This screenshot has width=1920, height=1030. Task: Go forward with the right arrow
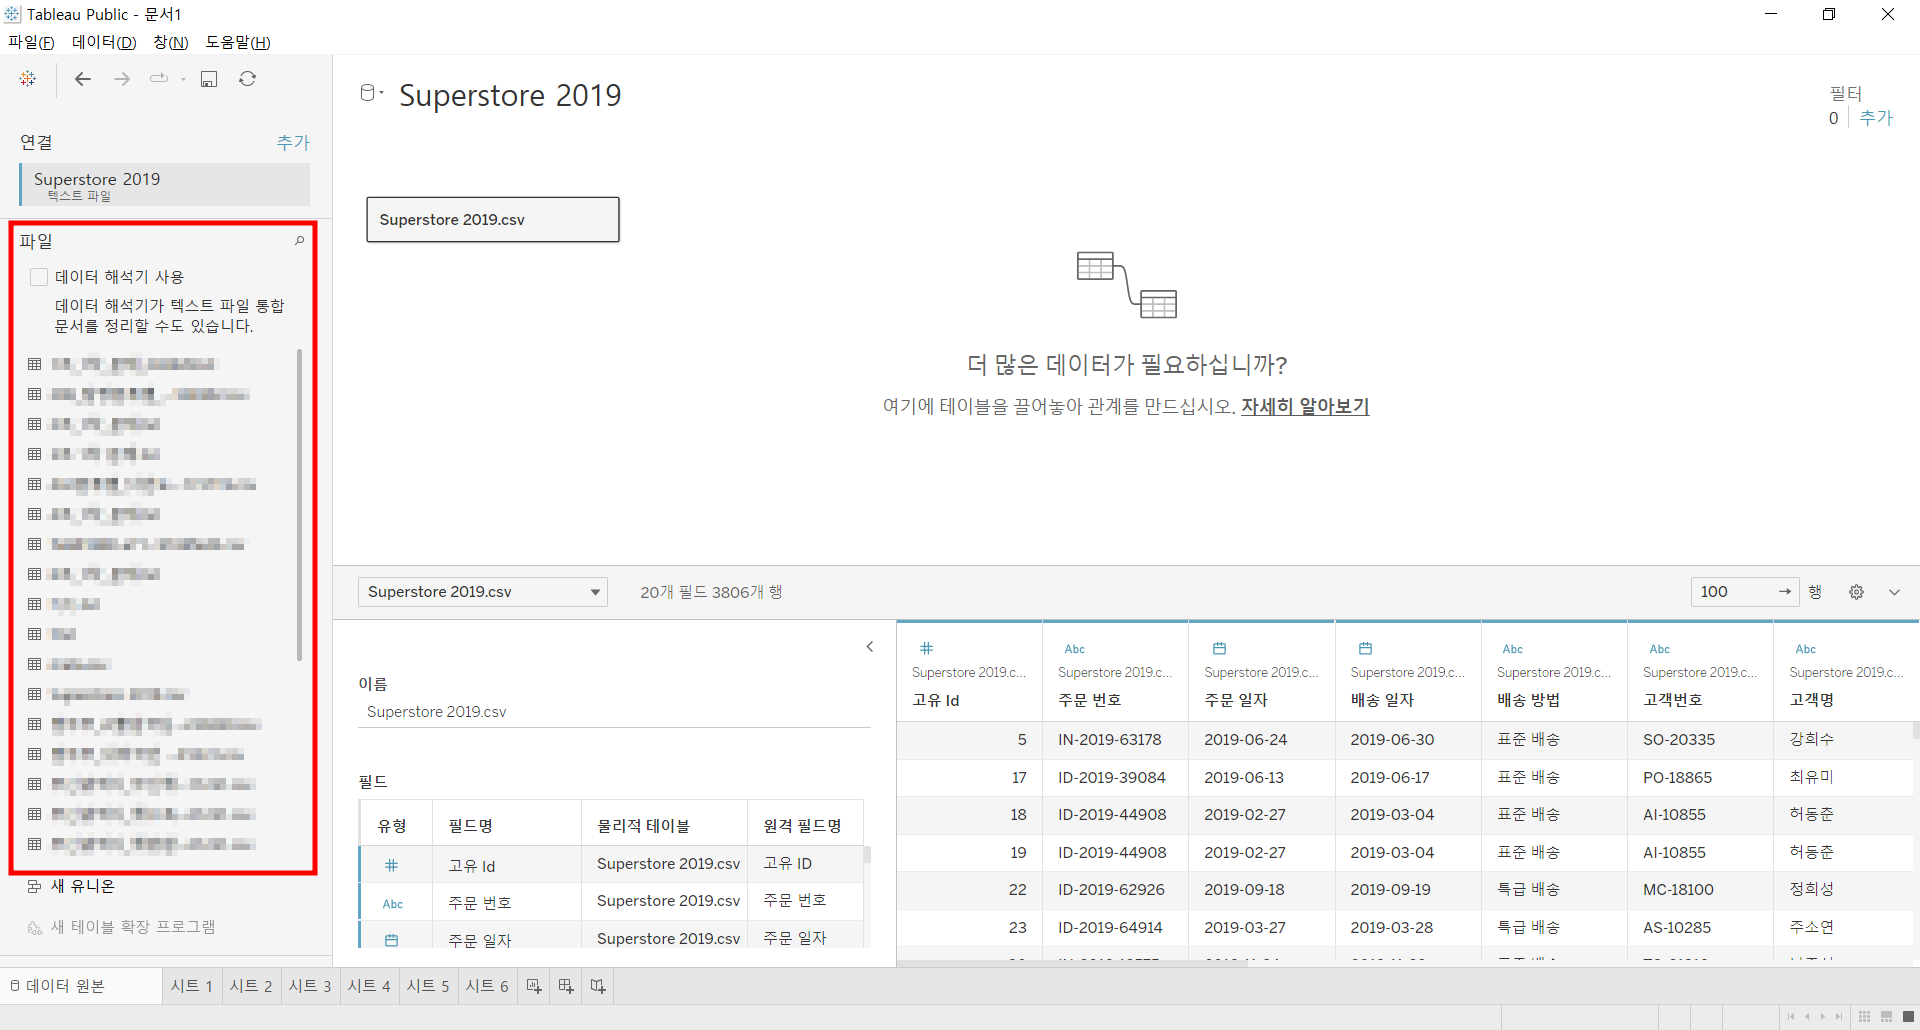122,79
